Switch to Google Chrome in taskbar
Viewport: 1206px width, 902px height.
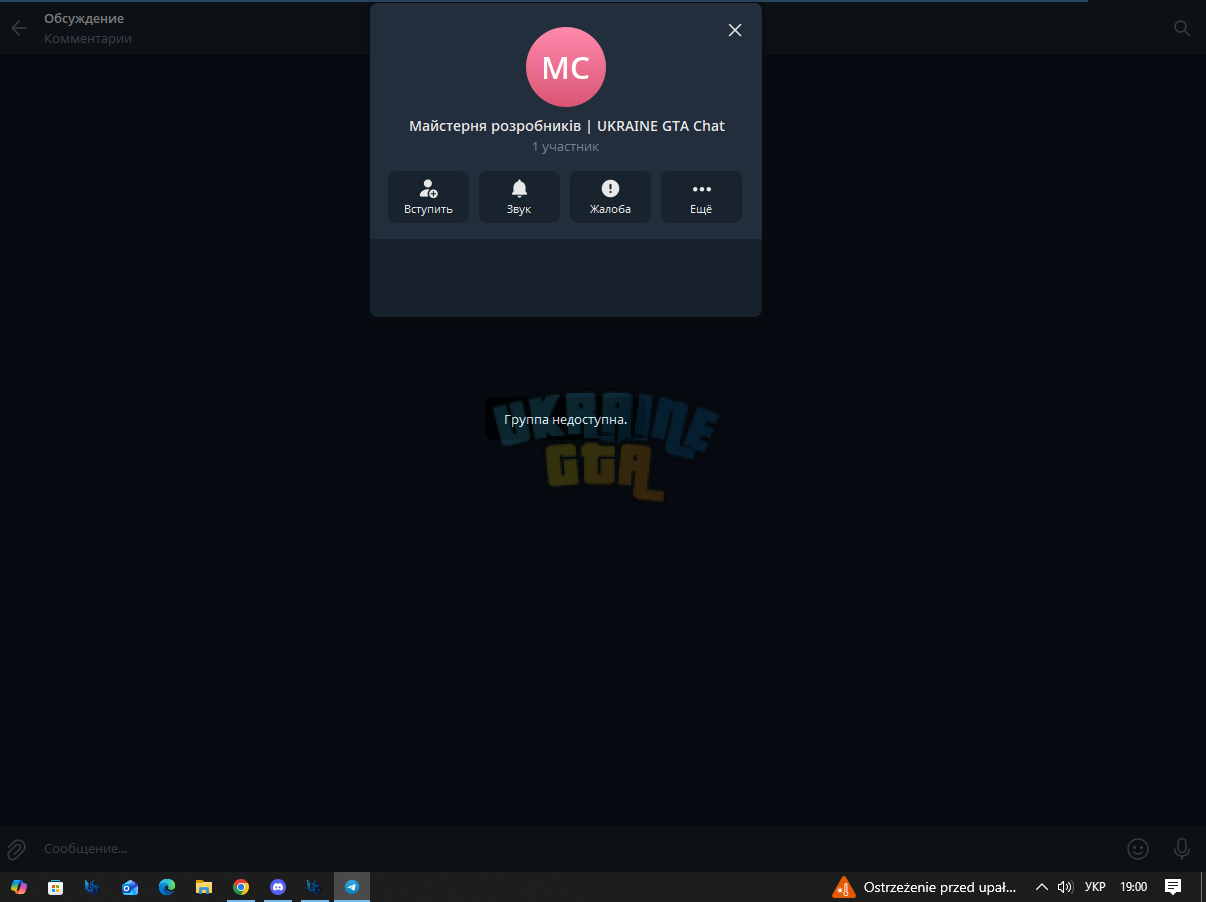pos(241,887)
